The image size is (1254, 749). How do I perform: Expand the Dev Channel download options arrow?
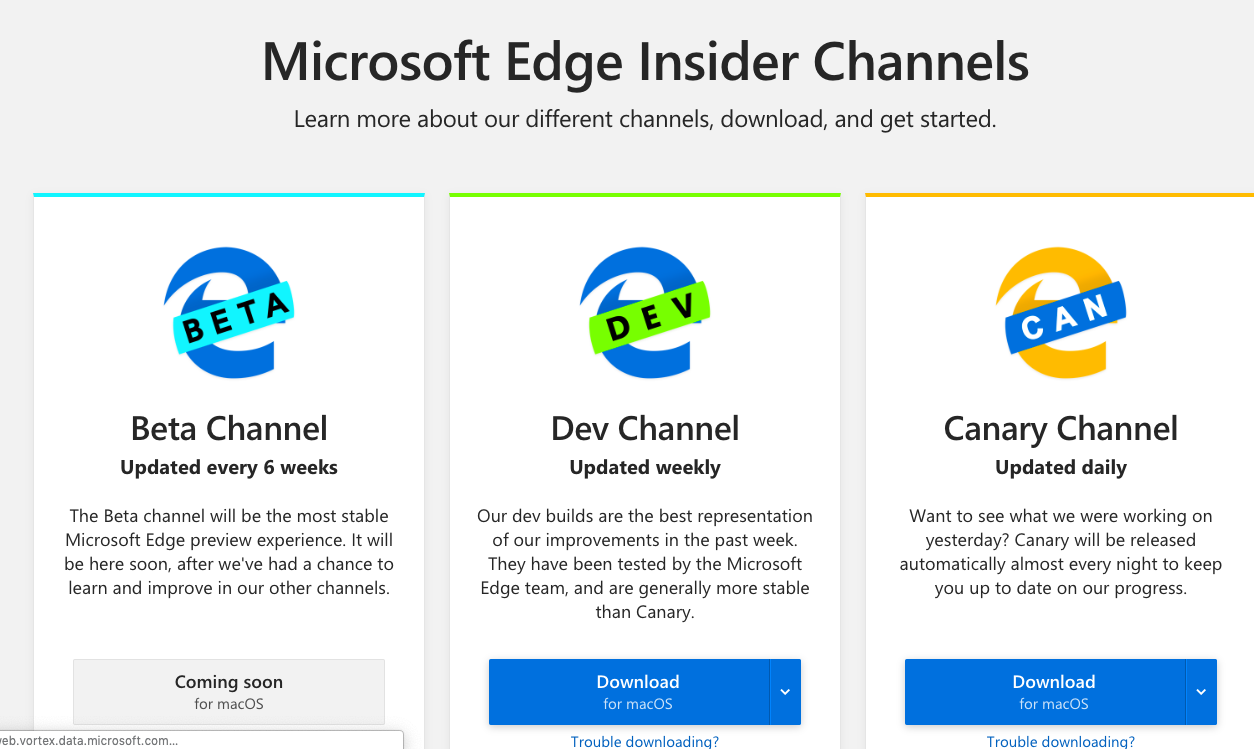click(786, 691)
